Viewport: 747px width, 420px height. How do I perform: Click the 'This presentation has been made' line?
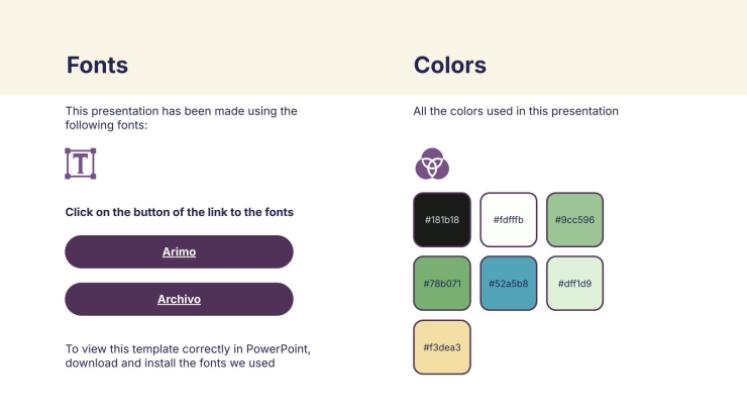pos(181,111)
